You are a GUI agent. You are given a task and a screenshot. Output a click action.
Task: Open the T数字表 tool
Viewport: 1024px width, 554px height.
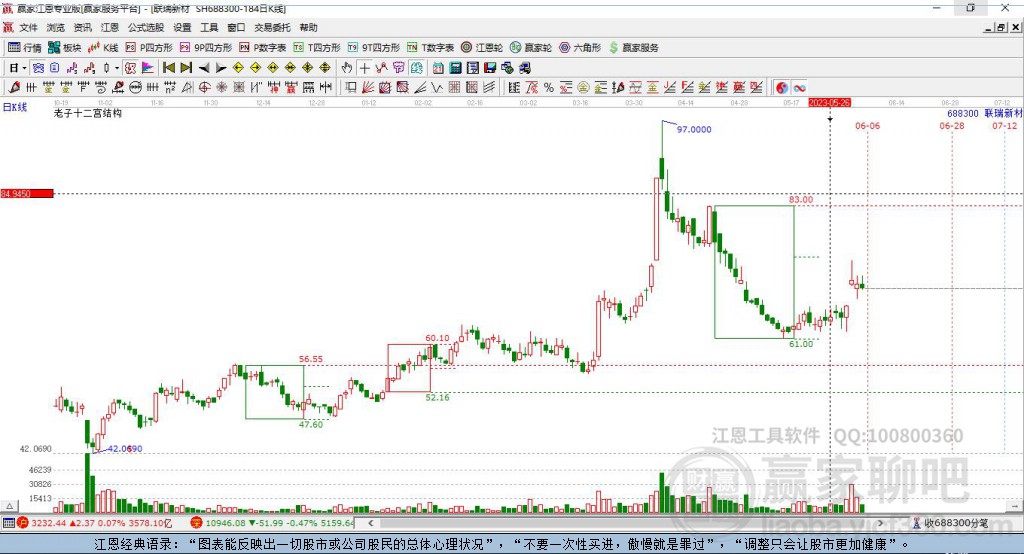(x=430, y=48)
